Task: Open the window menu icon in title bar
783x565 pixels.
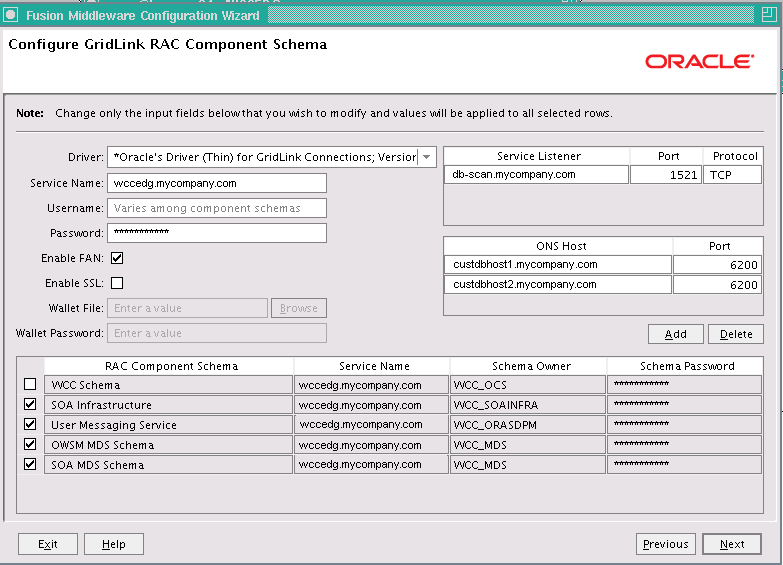Action: click(x=10, y=15)
